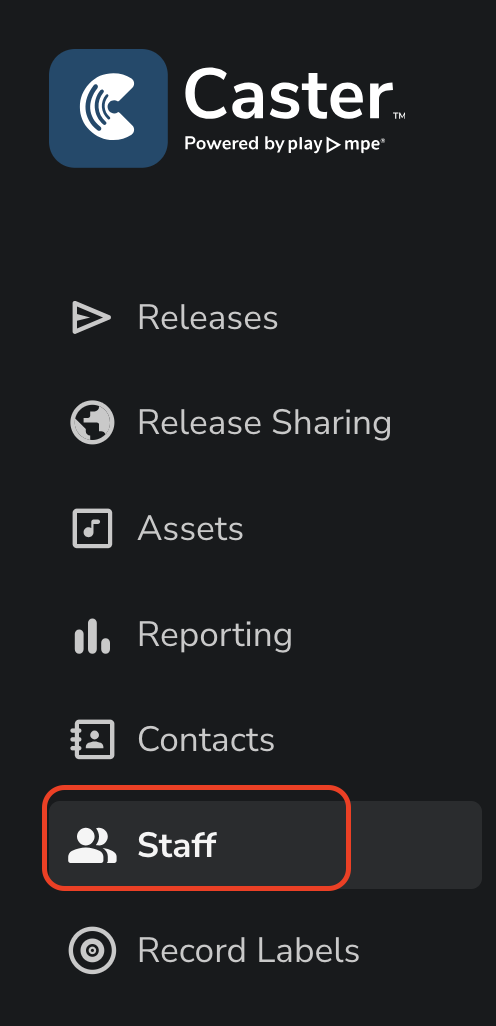Screen dimensions: 496x1026
Task: Click the TM symbol beside Caster
Action: point(399,116)
